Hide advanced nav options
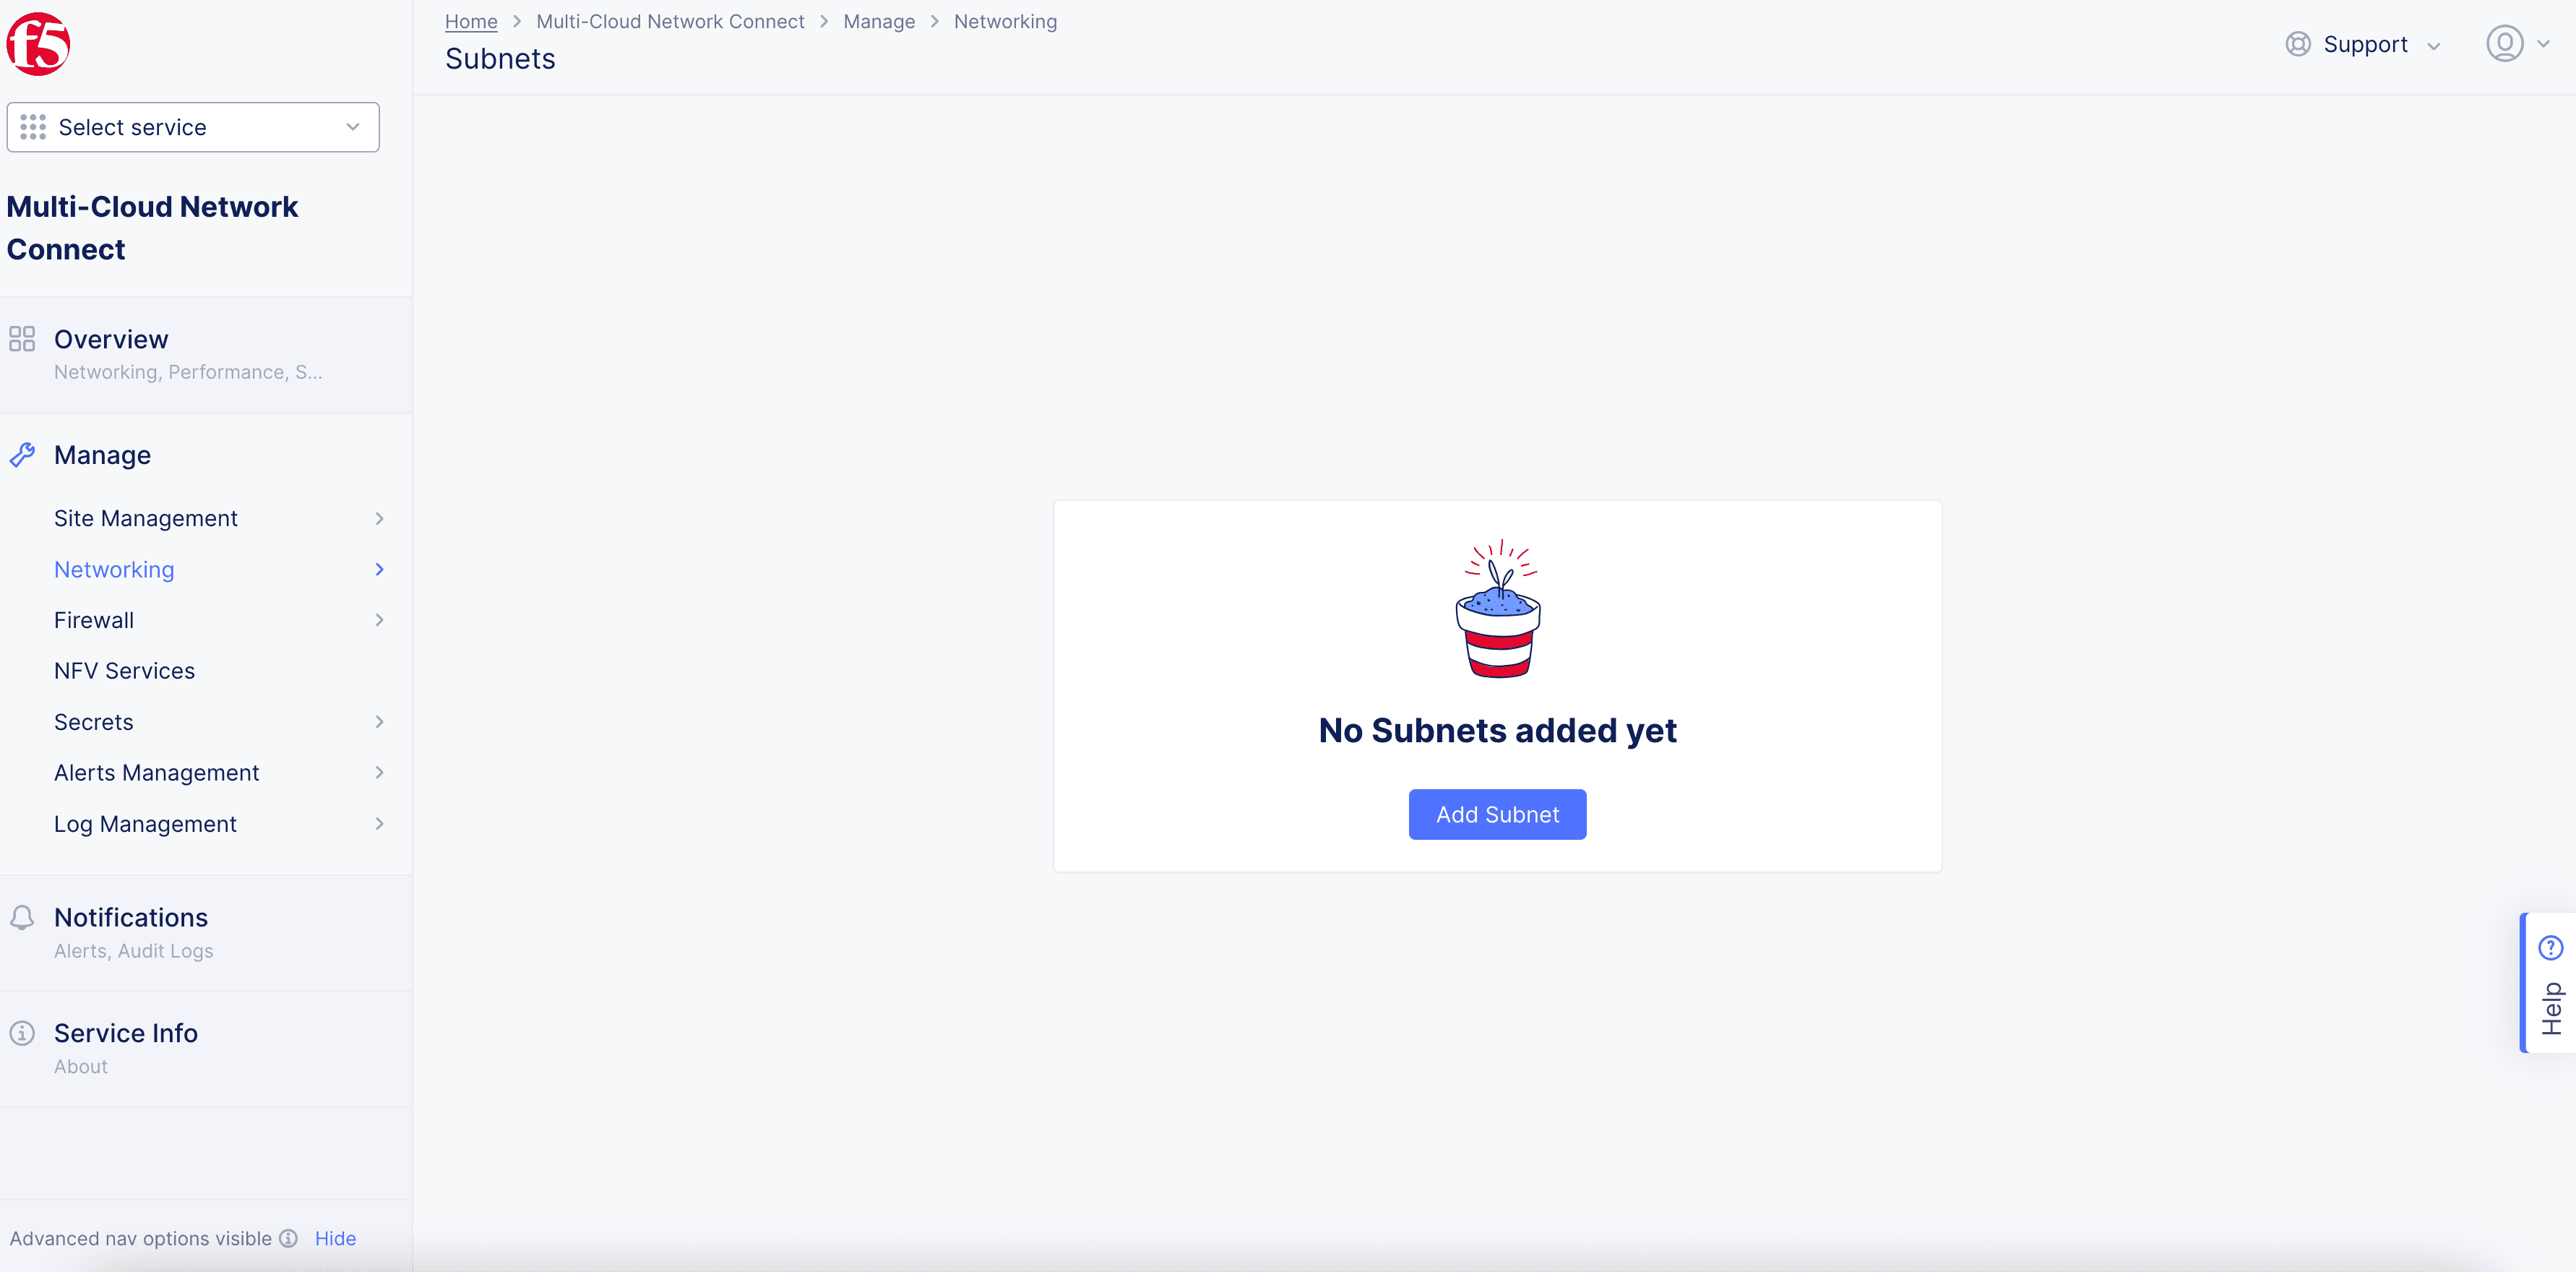 (x=335, y=1237)
